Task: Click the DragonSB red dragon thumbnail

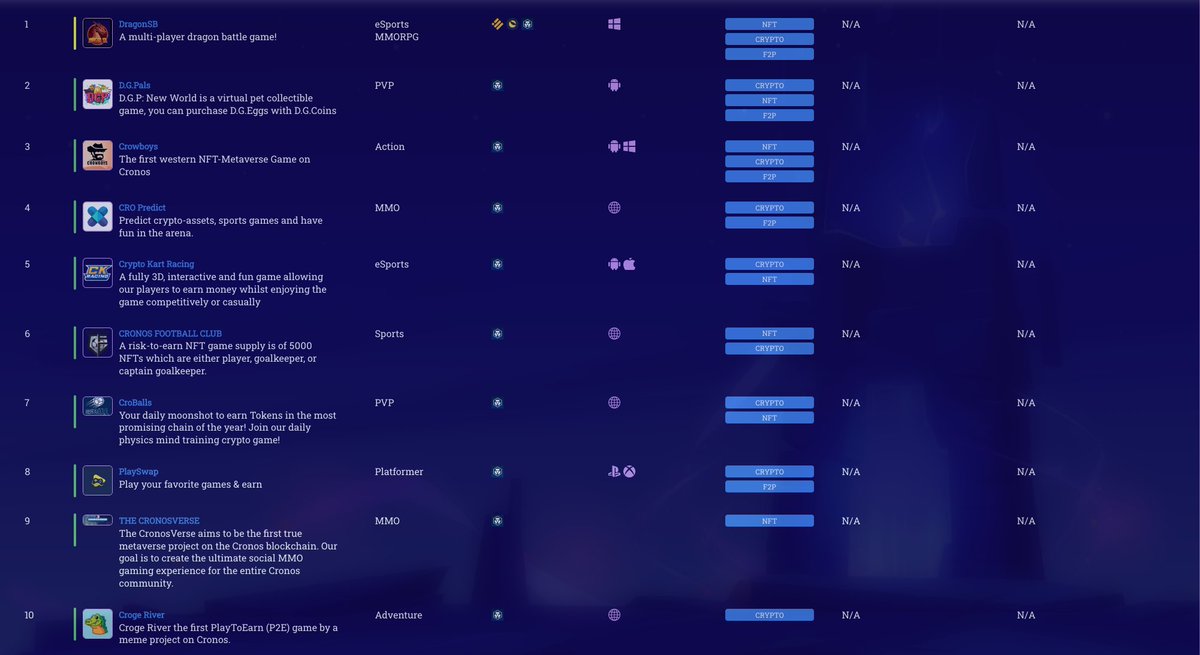Action: (97, 33)
